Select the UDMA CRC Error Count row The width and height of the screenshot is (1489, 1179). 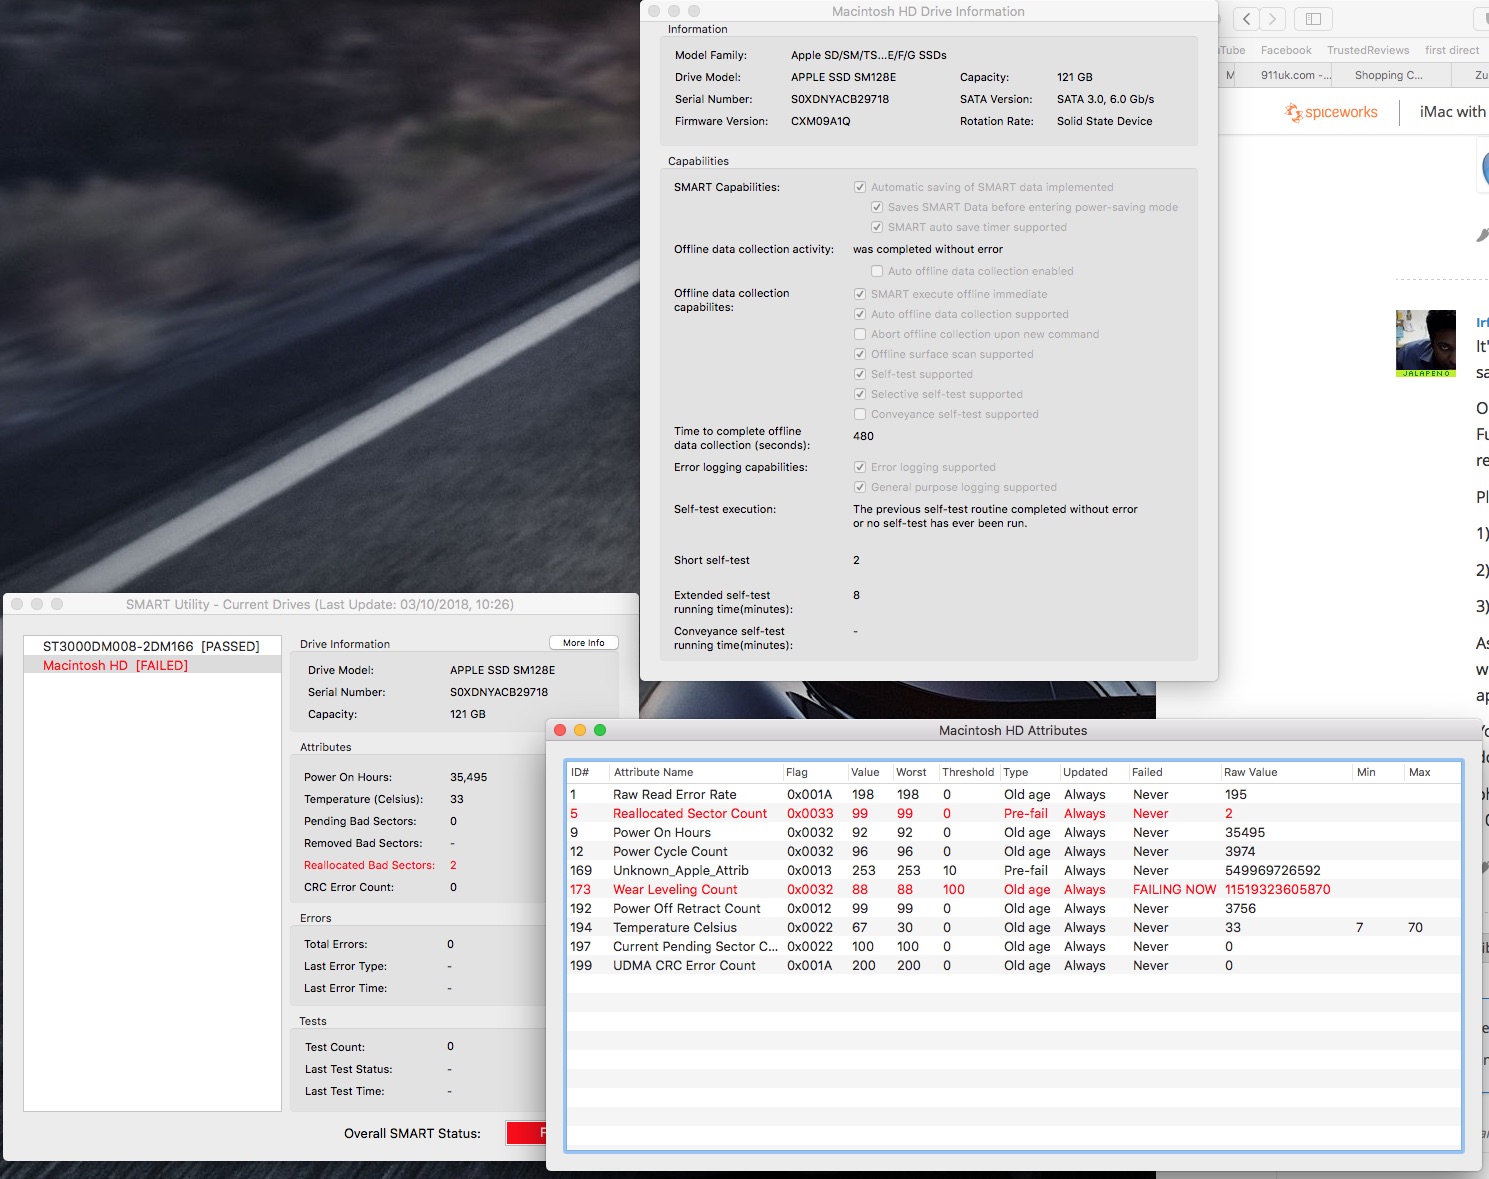pyautogui.click(x=1013, y=966)
